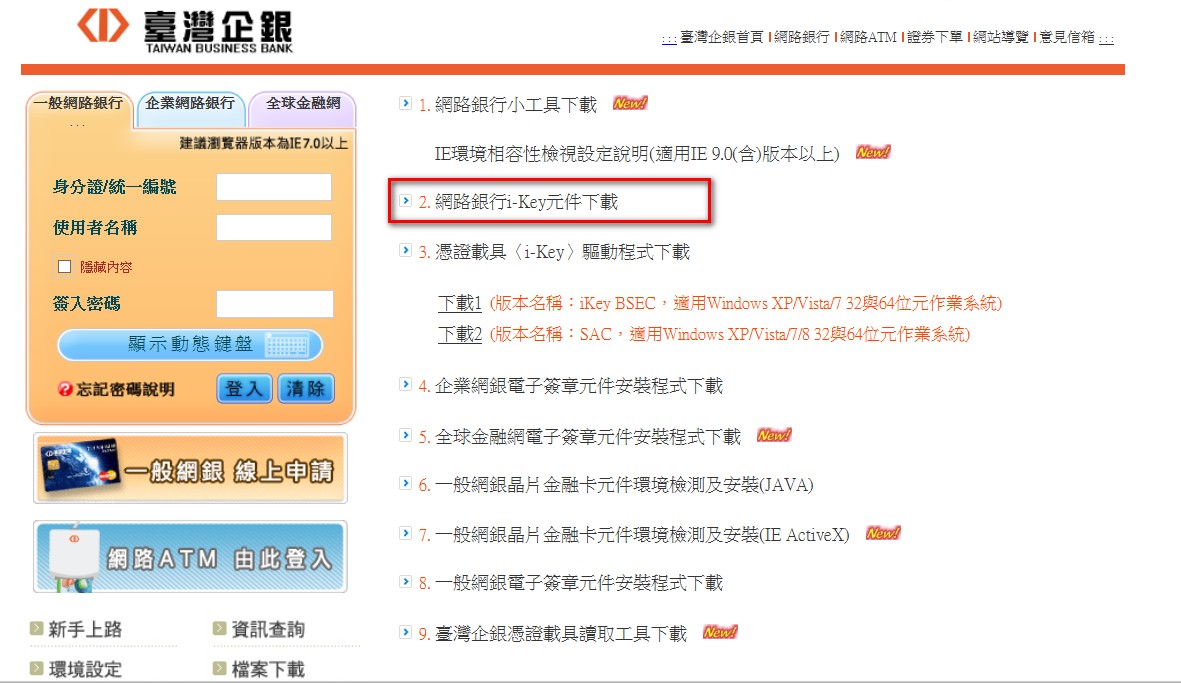Show the dynamic keyboard 顯示動態鍵盤
The height and width of the screenshot is (683, 1181).
click(190, 345)
